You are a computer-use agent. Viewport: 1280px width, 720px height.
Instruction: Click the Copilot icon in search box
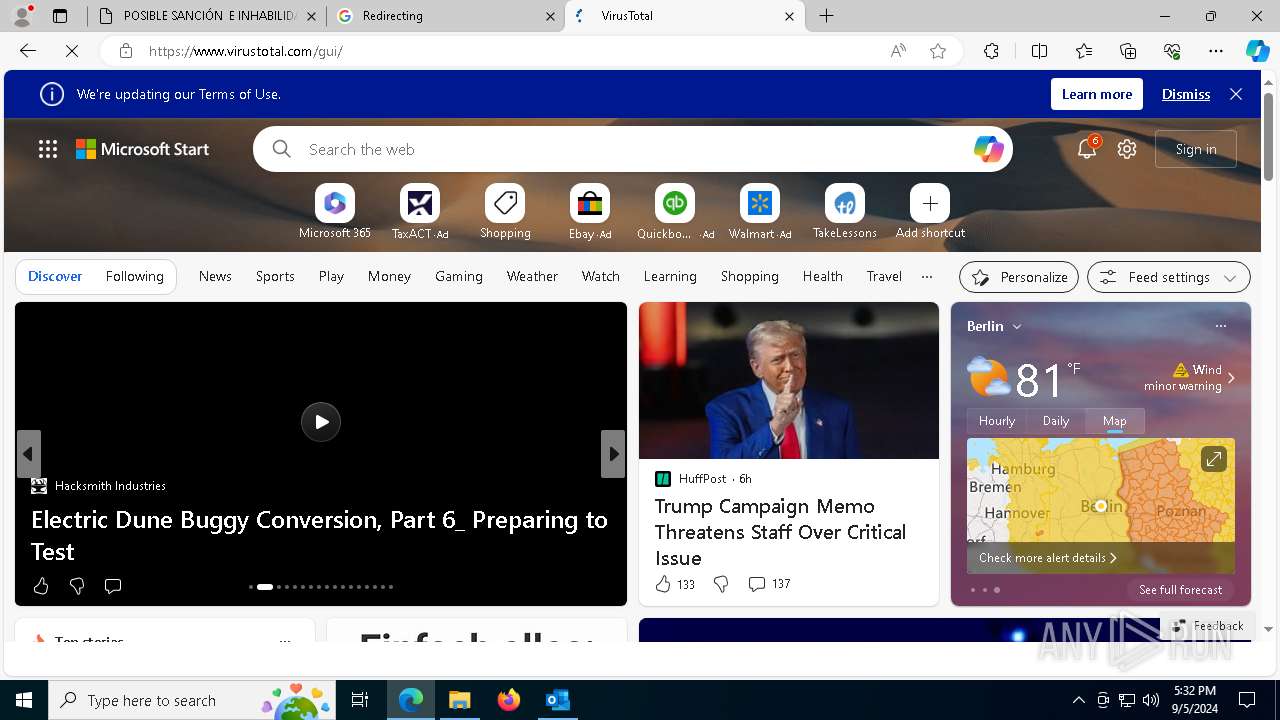coord(988,149)
